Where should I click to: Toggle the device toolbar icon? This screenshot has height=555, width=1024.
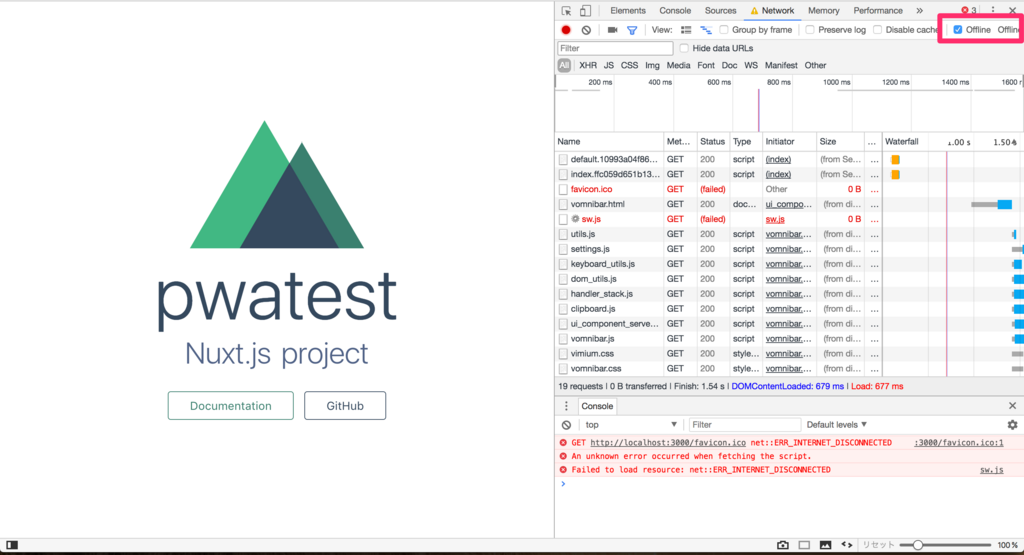coord(585,10)
